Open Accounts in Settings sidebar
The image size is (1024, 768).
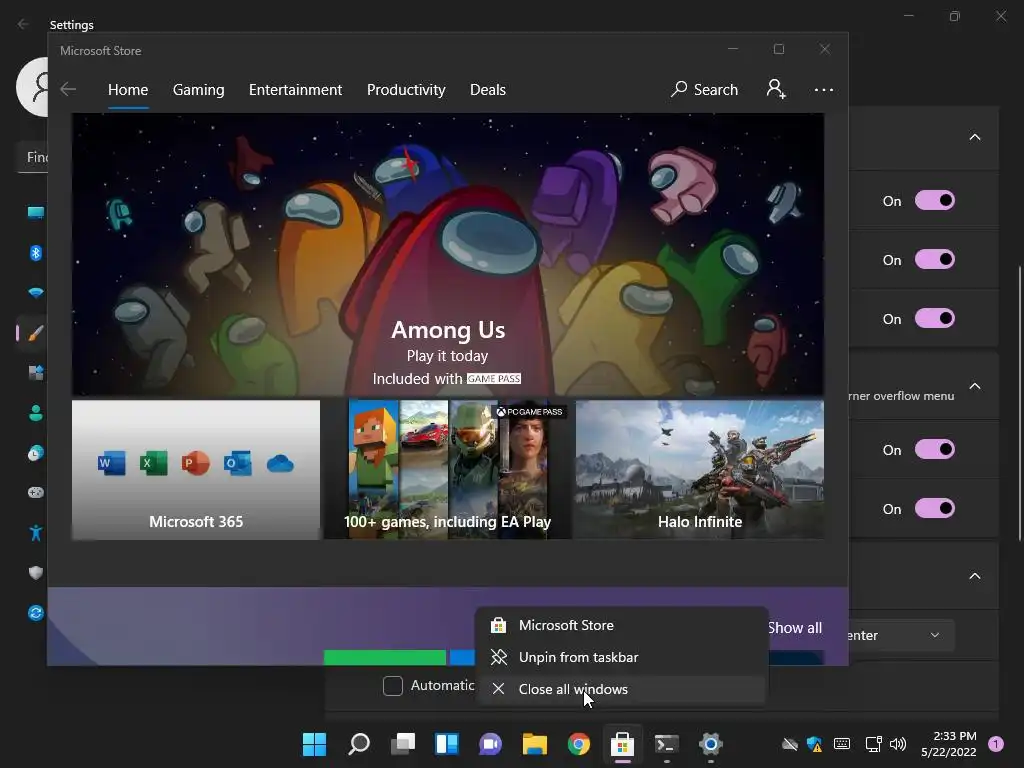pos(36,413)
